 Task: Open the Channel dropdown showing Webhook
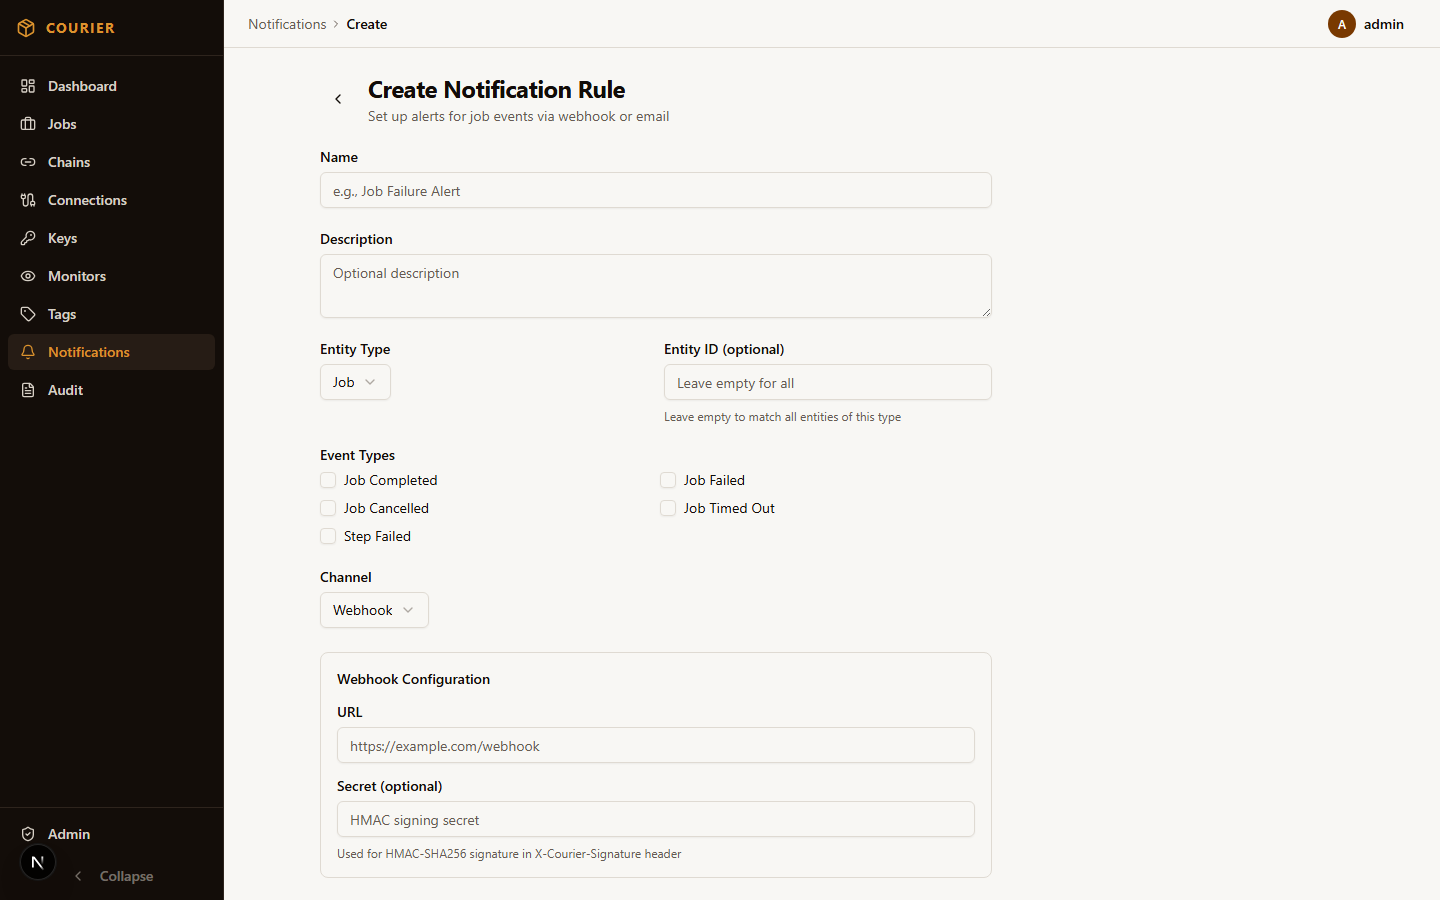pyautogui.click(x=374, y=610)
